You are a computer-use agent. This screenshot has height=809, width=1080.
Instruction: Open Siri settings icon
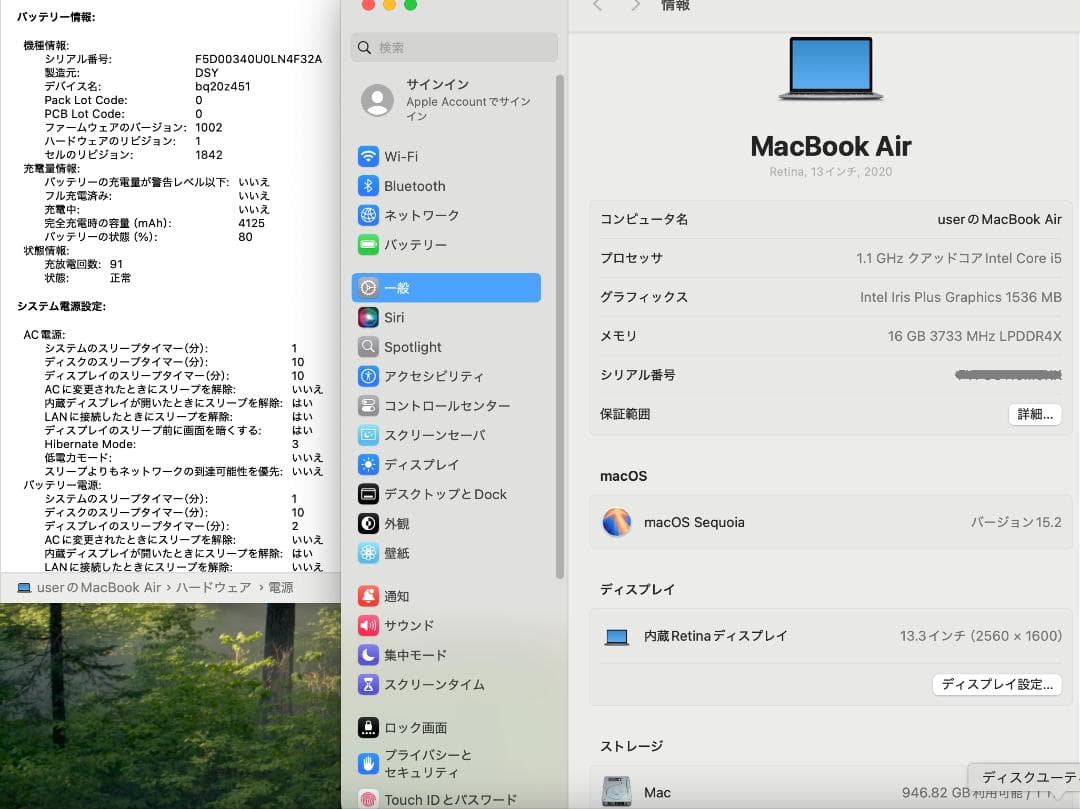pyautogui.click(x=368, y=317)
